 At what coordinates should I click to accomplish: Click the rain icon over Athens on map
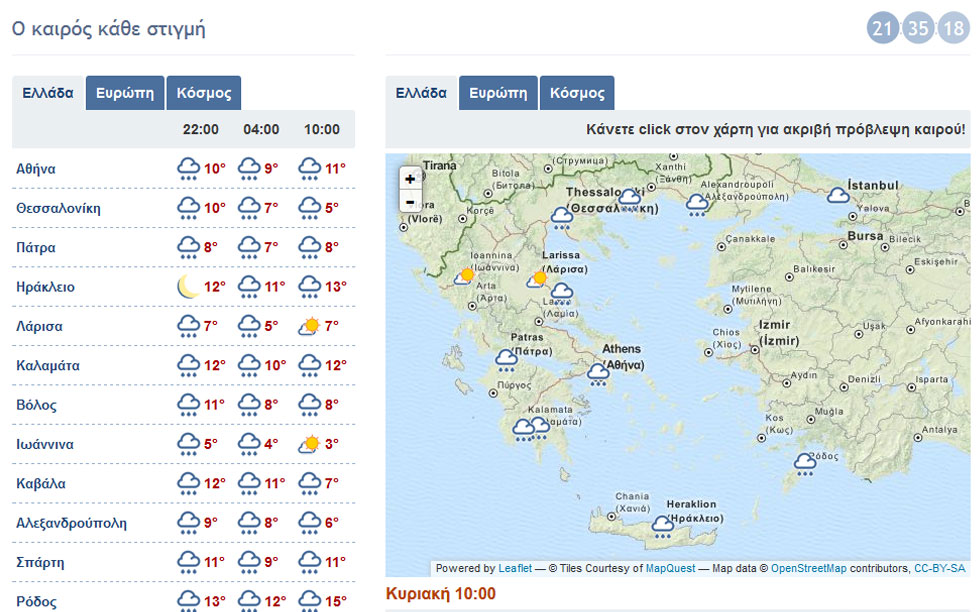tap(598, 374)
